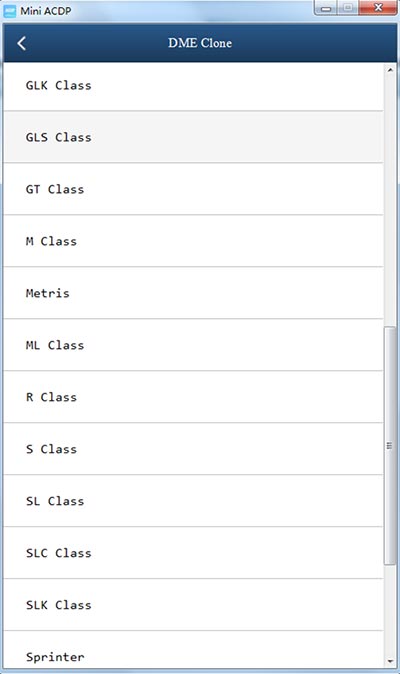
Task: Click the scrollbar track above the thumb
Action: pos(390,200)
